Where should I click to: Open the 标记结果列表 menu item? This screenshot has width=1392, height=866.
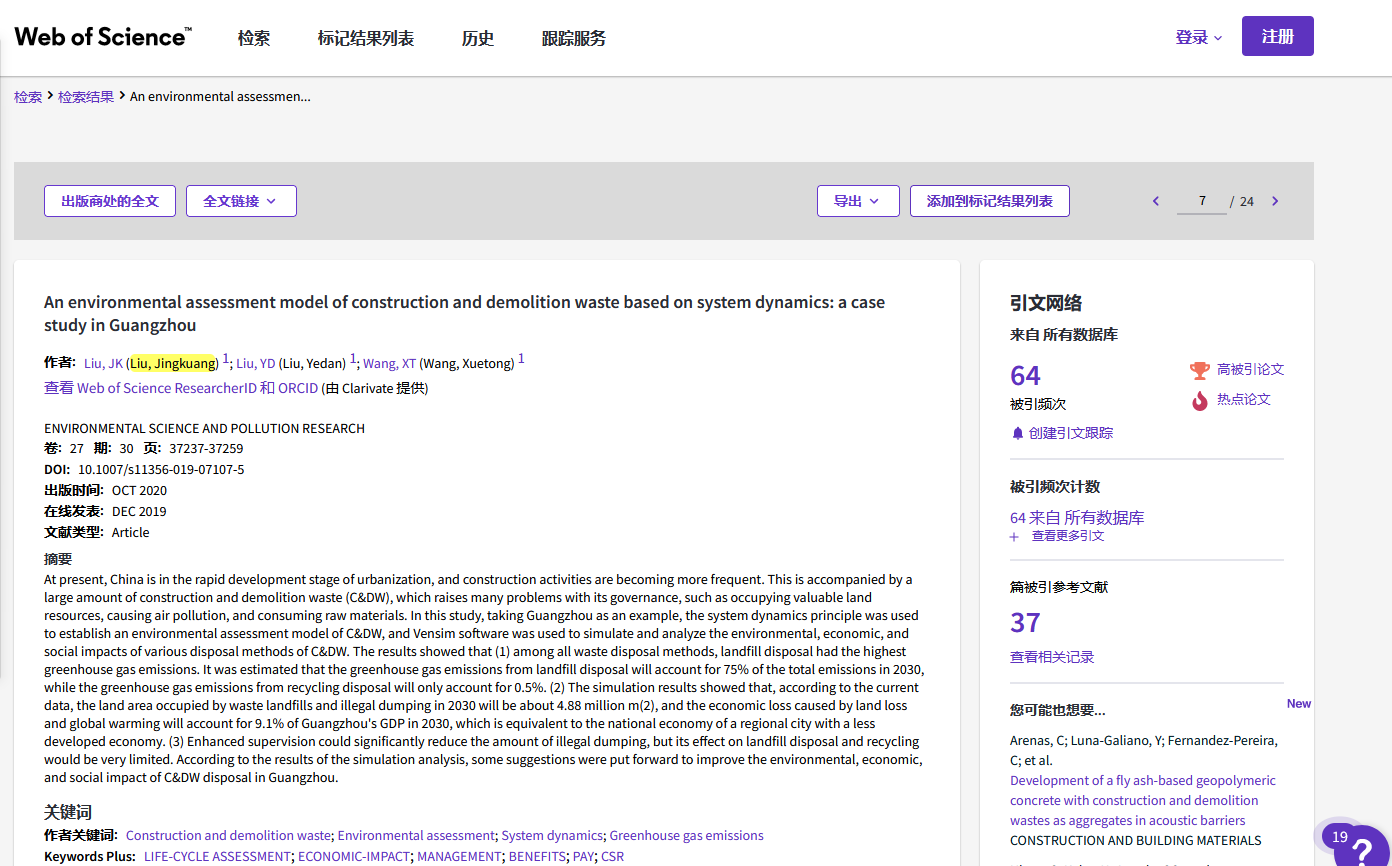[366, 38]
